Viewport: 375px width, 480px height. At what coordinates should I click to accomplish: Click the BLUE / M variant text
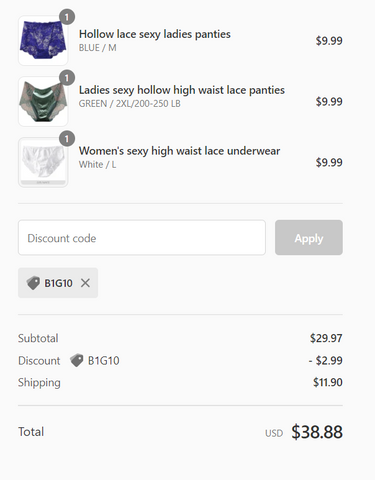[x=98, y=48]
